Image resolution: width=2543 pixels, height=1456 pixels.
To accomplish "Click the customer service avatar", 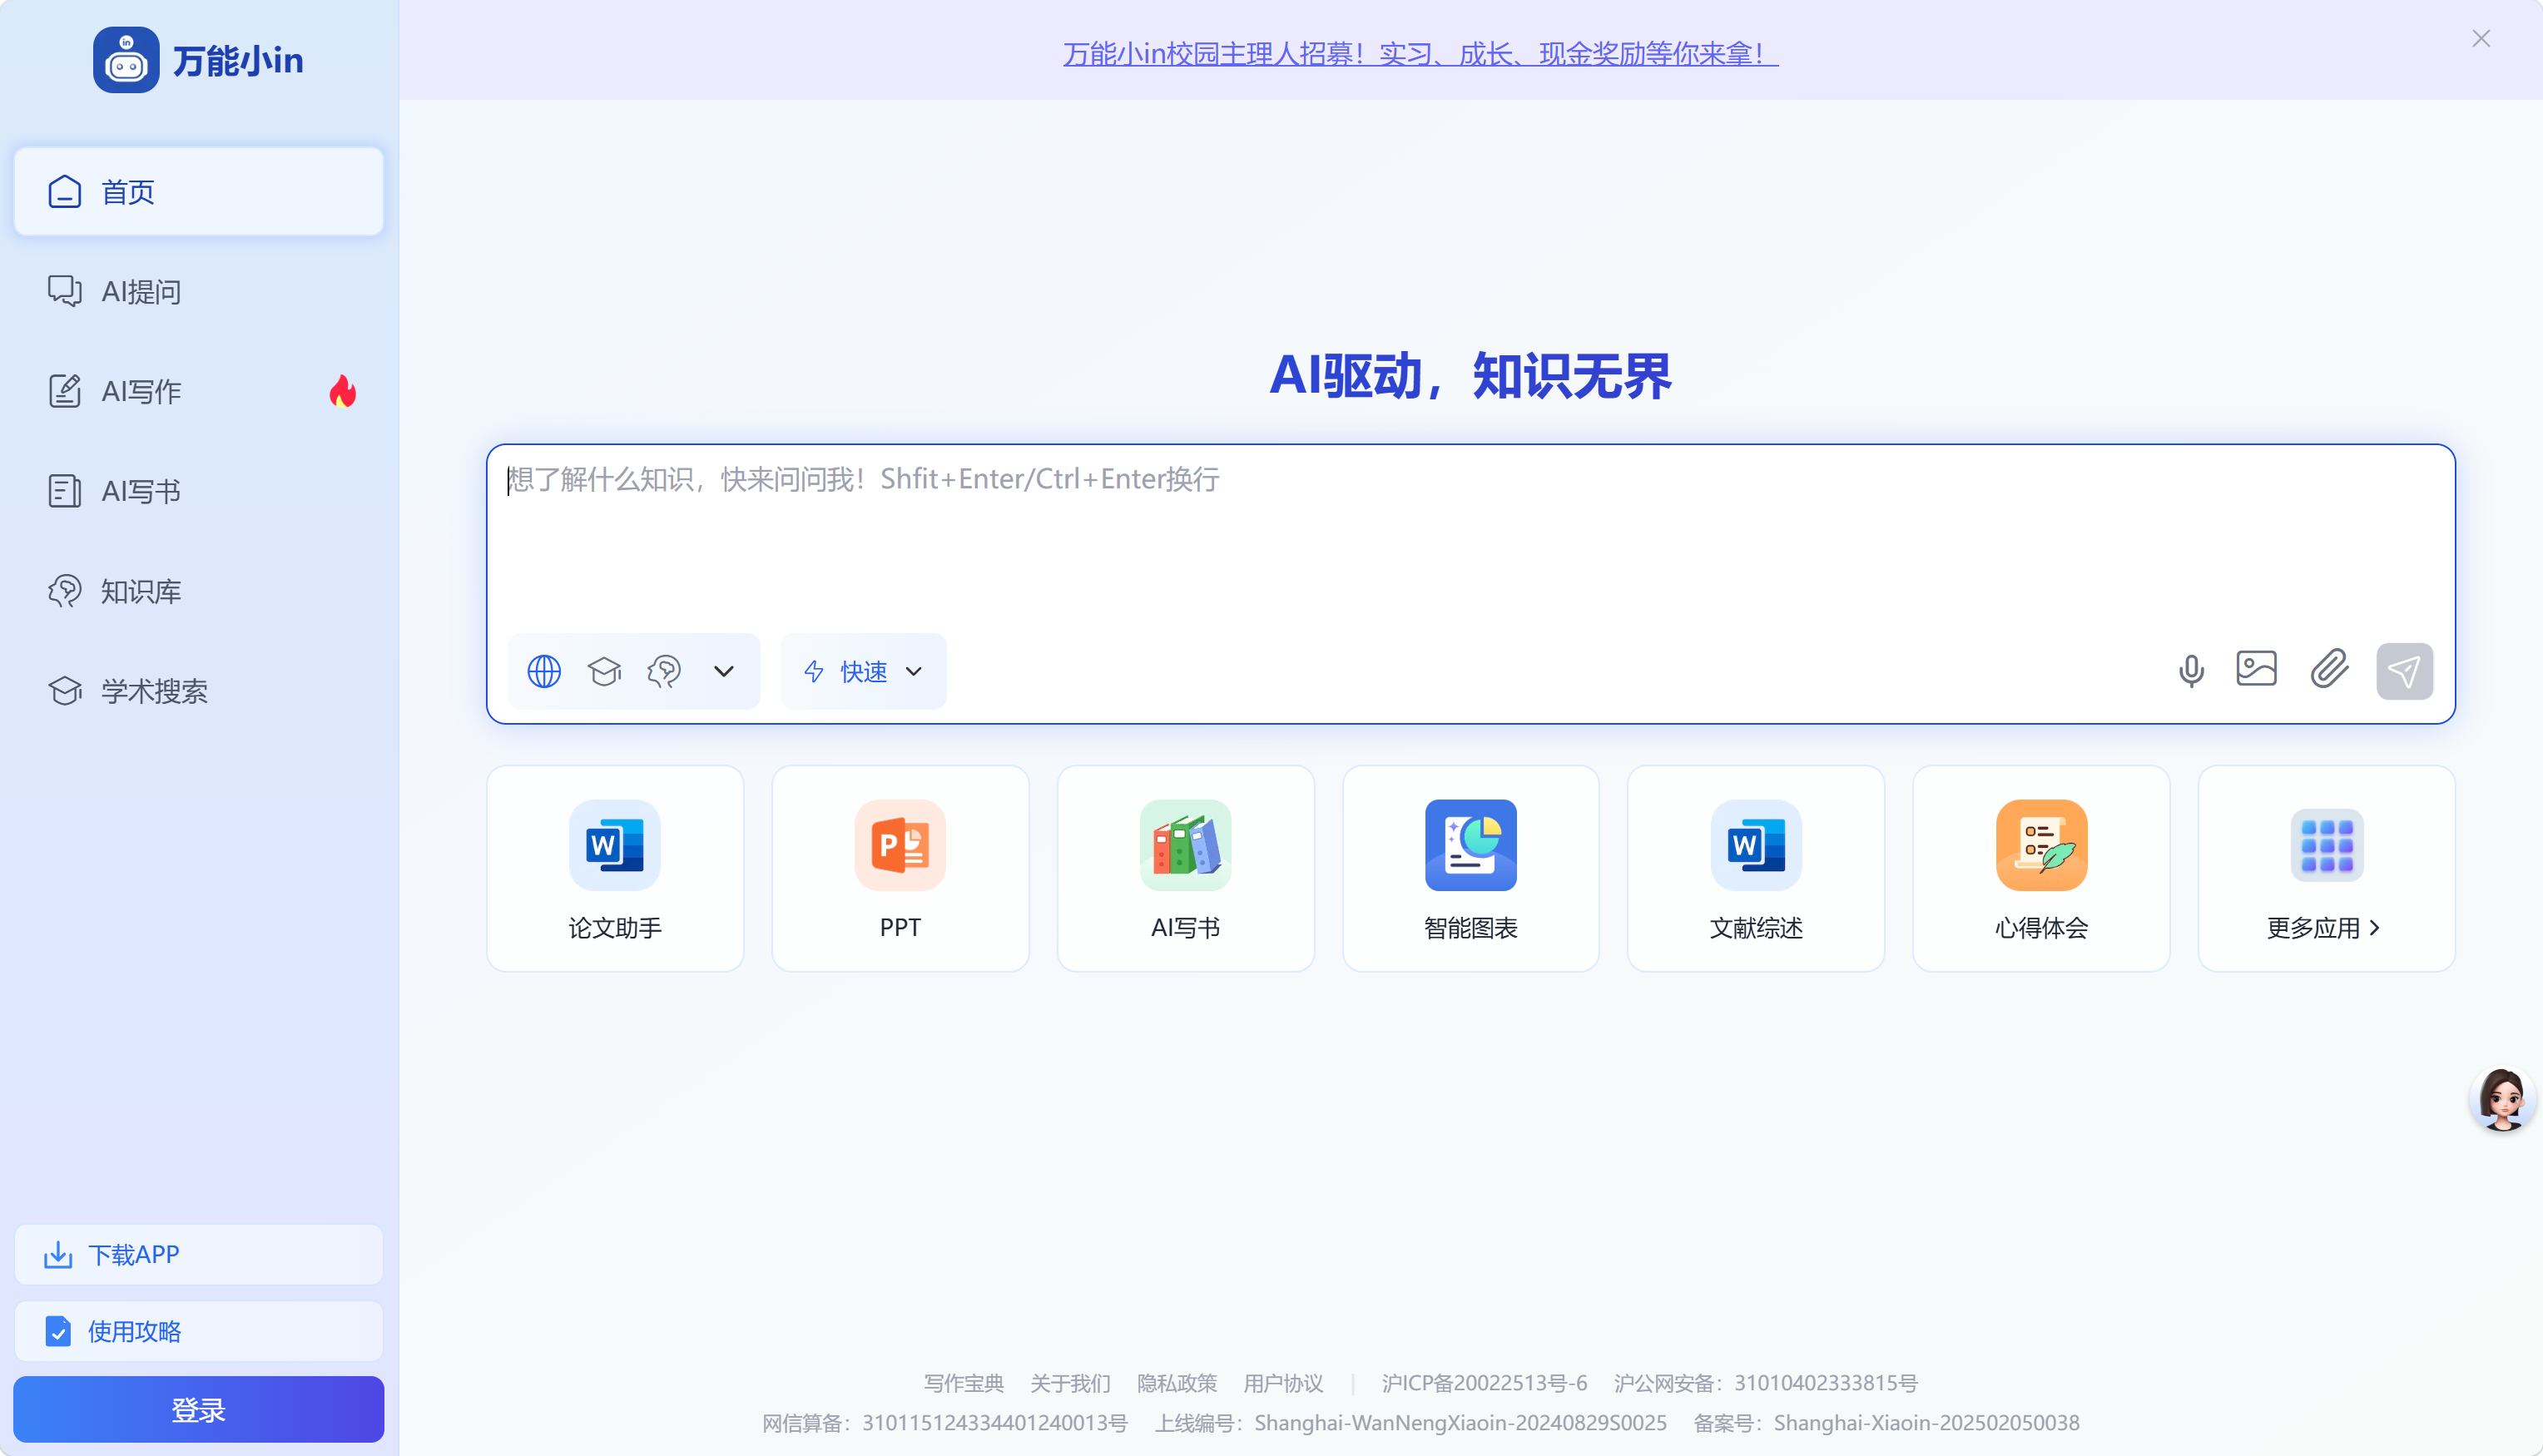I will (x=2502, y=1099).
